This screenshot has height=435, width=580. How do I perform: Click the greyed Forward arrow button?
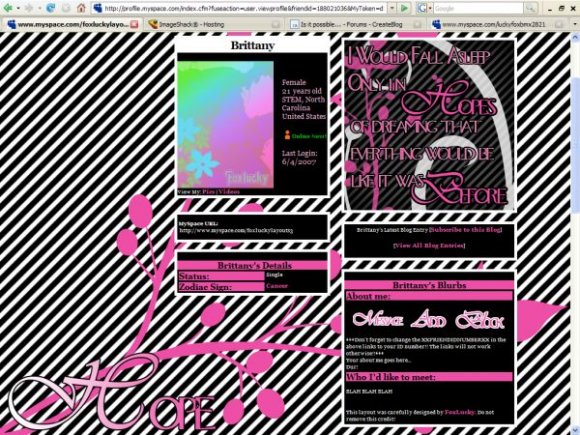point(29,7)
